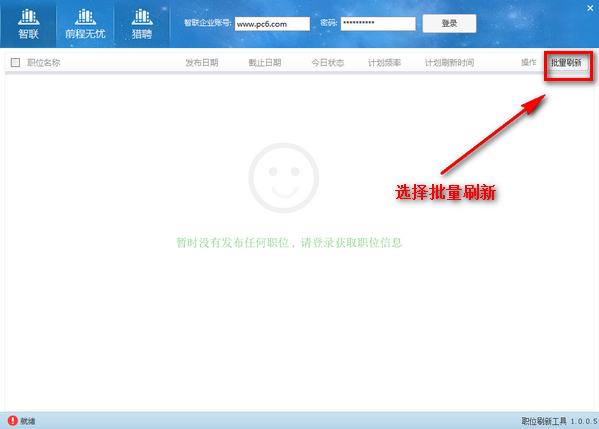Click the 密码 password field
Viewport: 599px width, 429px height.
click(x=378, y=24)
